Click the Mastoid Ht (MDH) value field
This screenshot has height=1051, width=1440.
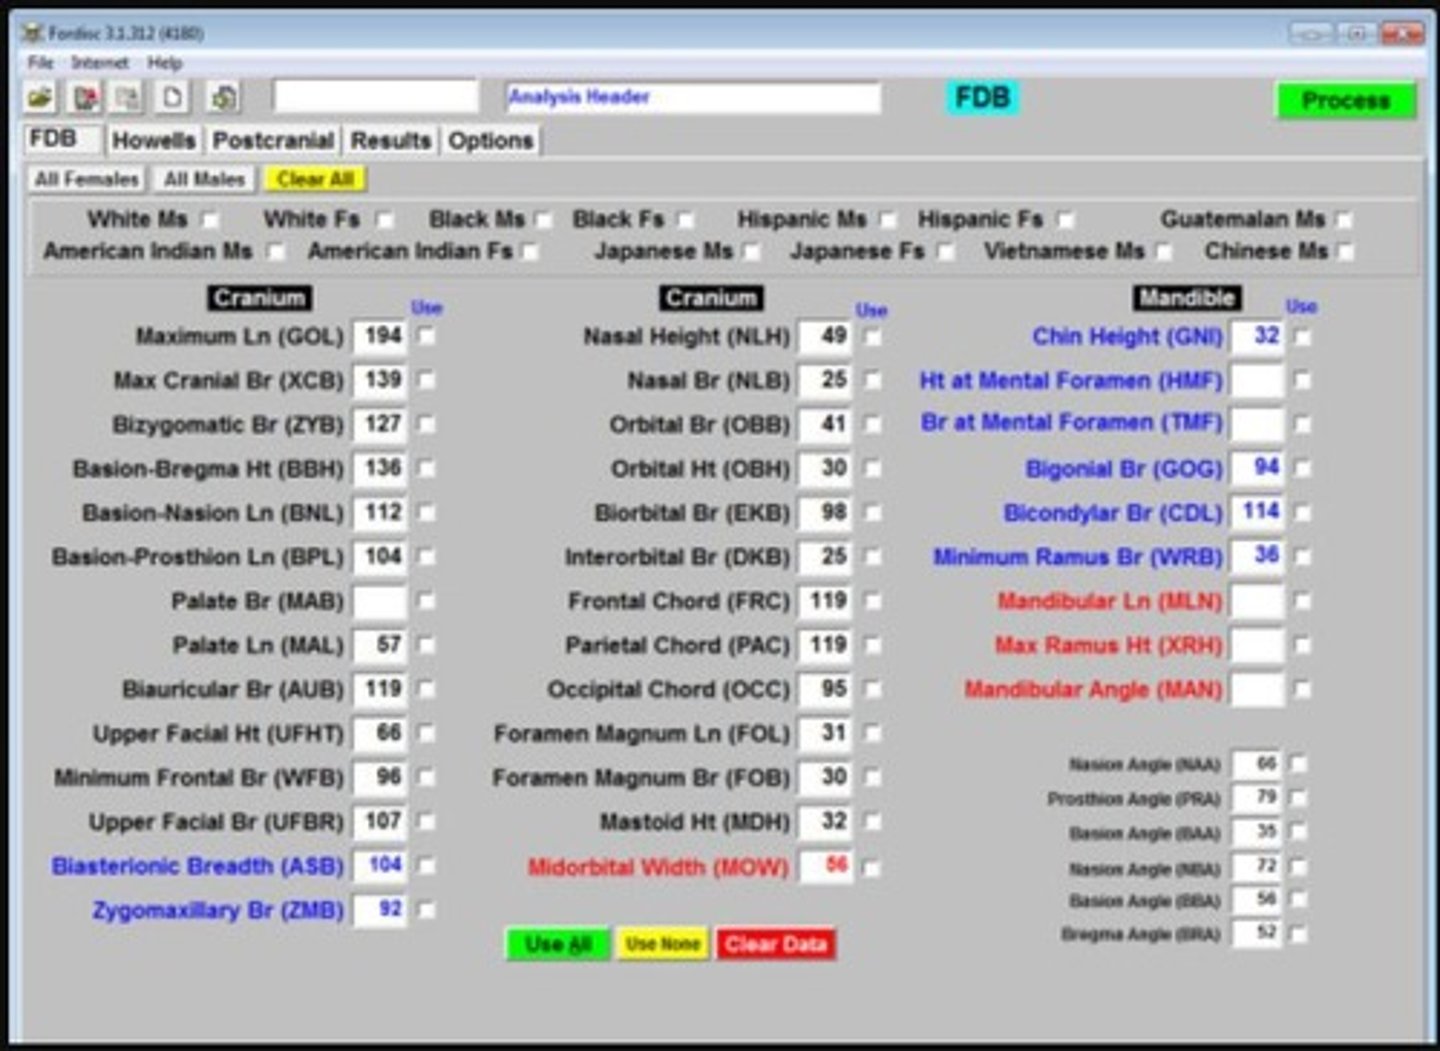click(x=825, y=822)
